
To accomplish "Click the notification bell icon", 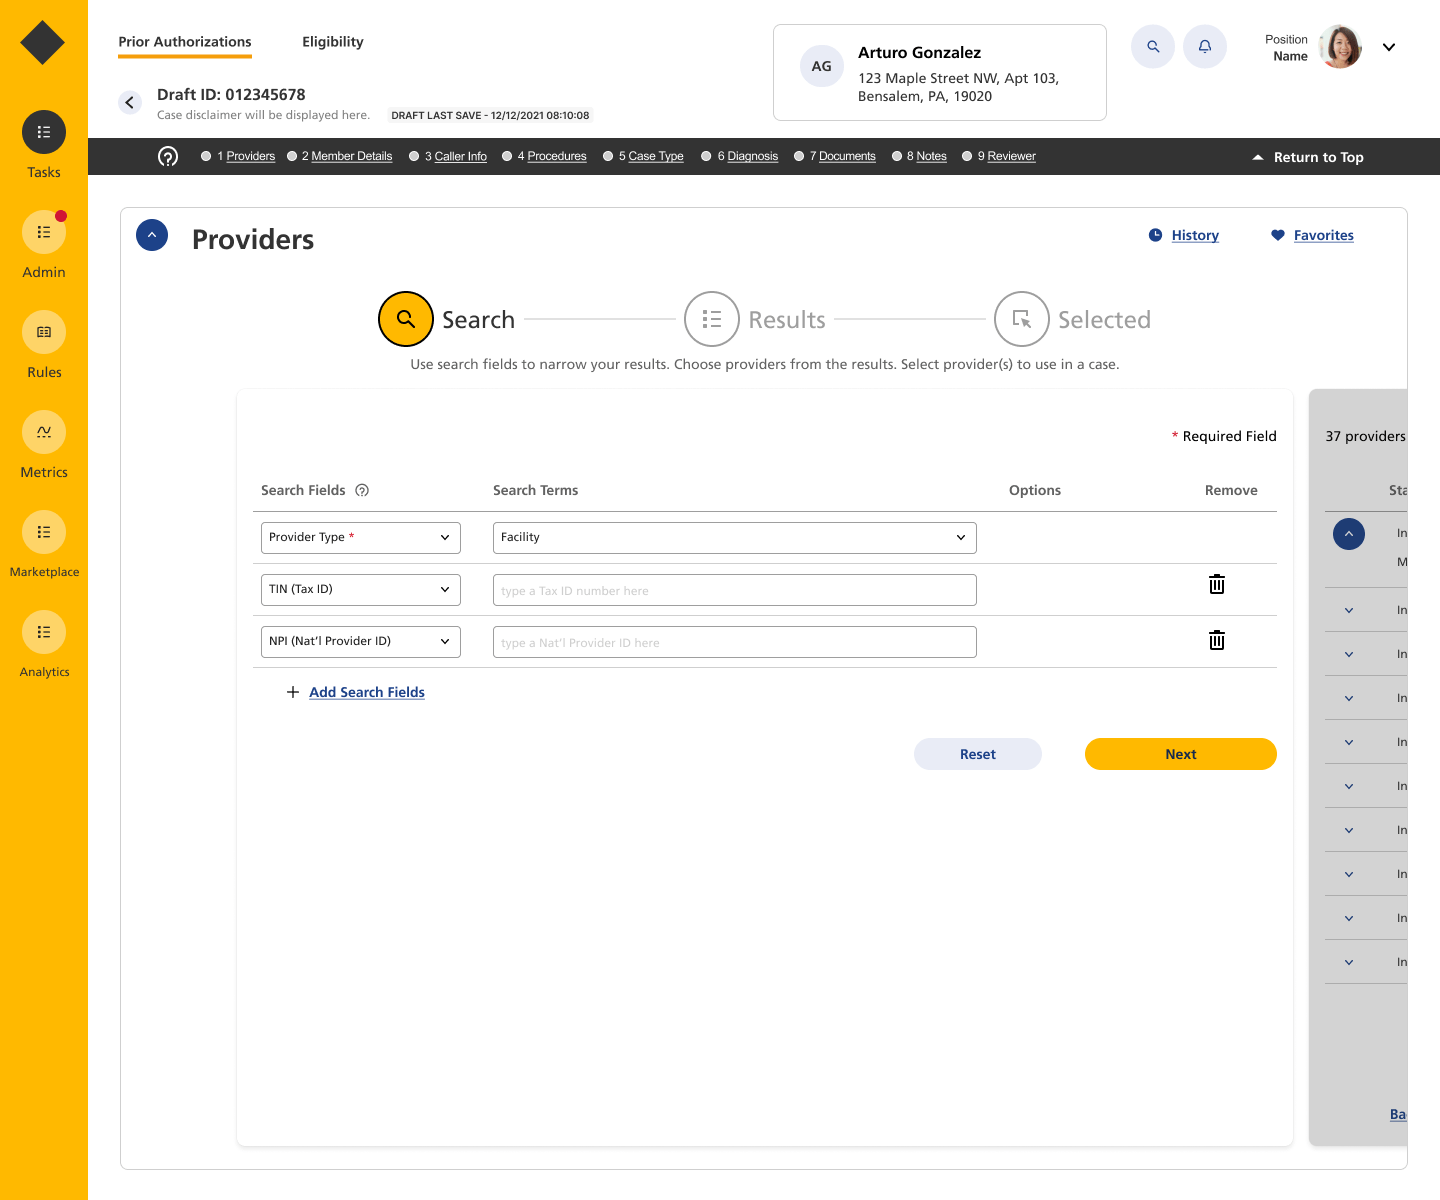I will (1205, 47).
